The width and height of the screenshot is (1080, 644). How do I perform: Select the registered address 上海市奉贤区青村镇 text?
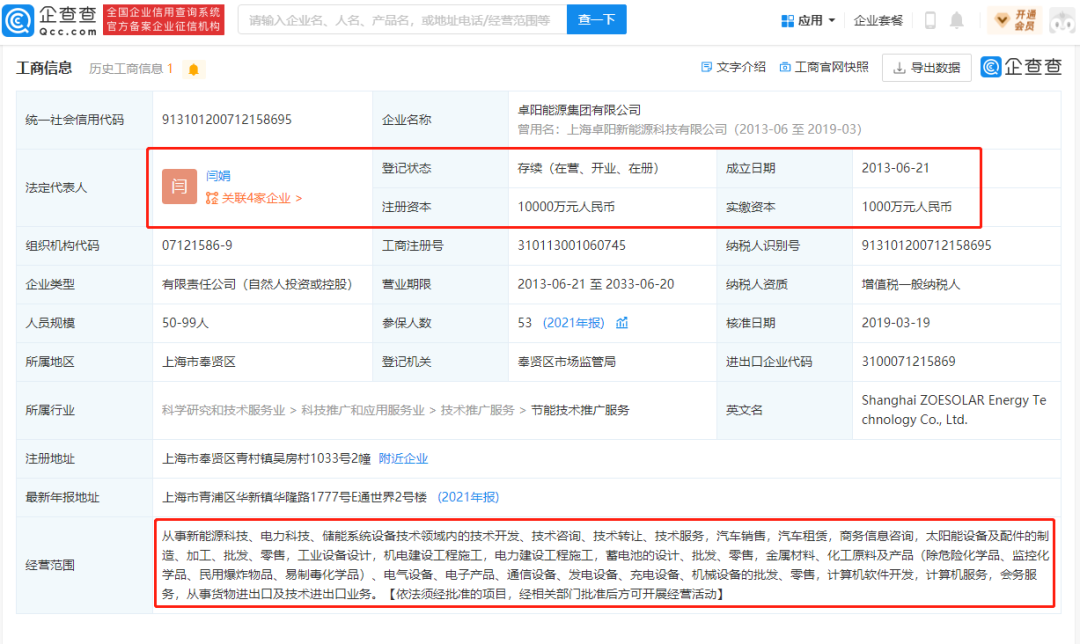[x=266, y=459]
